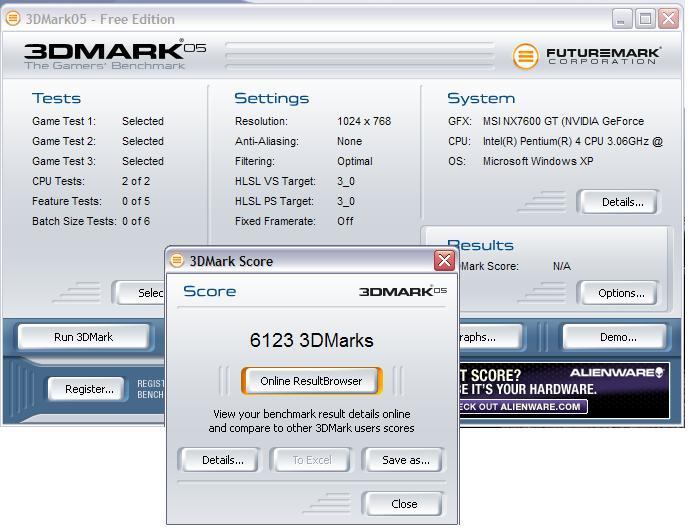Click the 'Game Test 3:' label
Image resolution: width=694 pixels, height=531 pixels.
point(64,161)
